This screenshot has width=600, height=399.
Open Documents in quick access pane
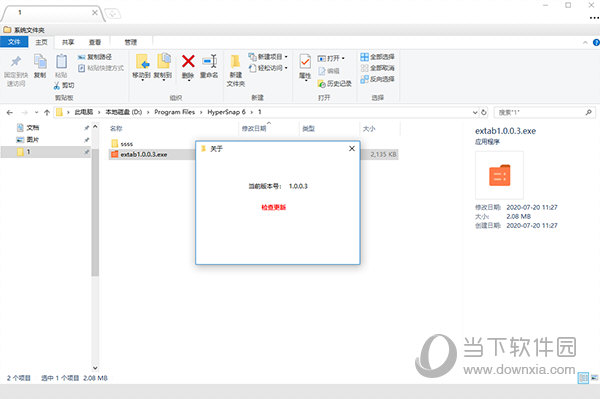33,128
